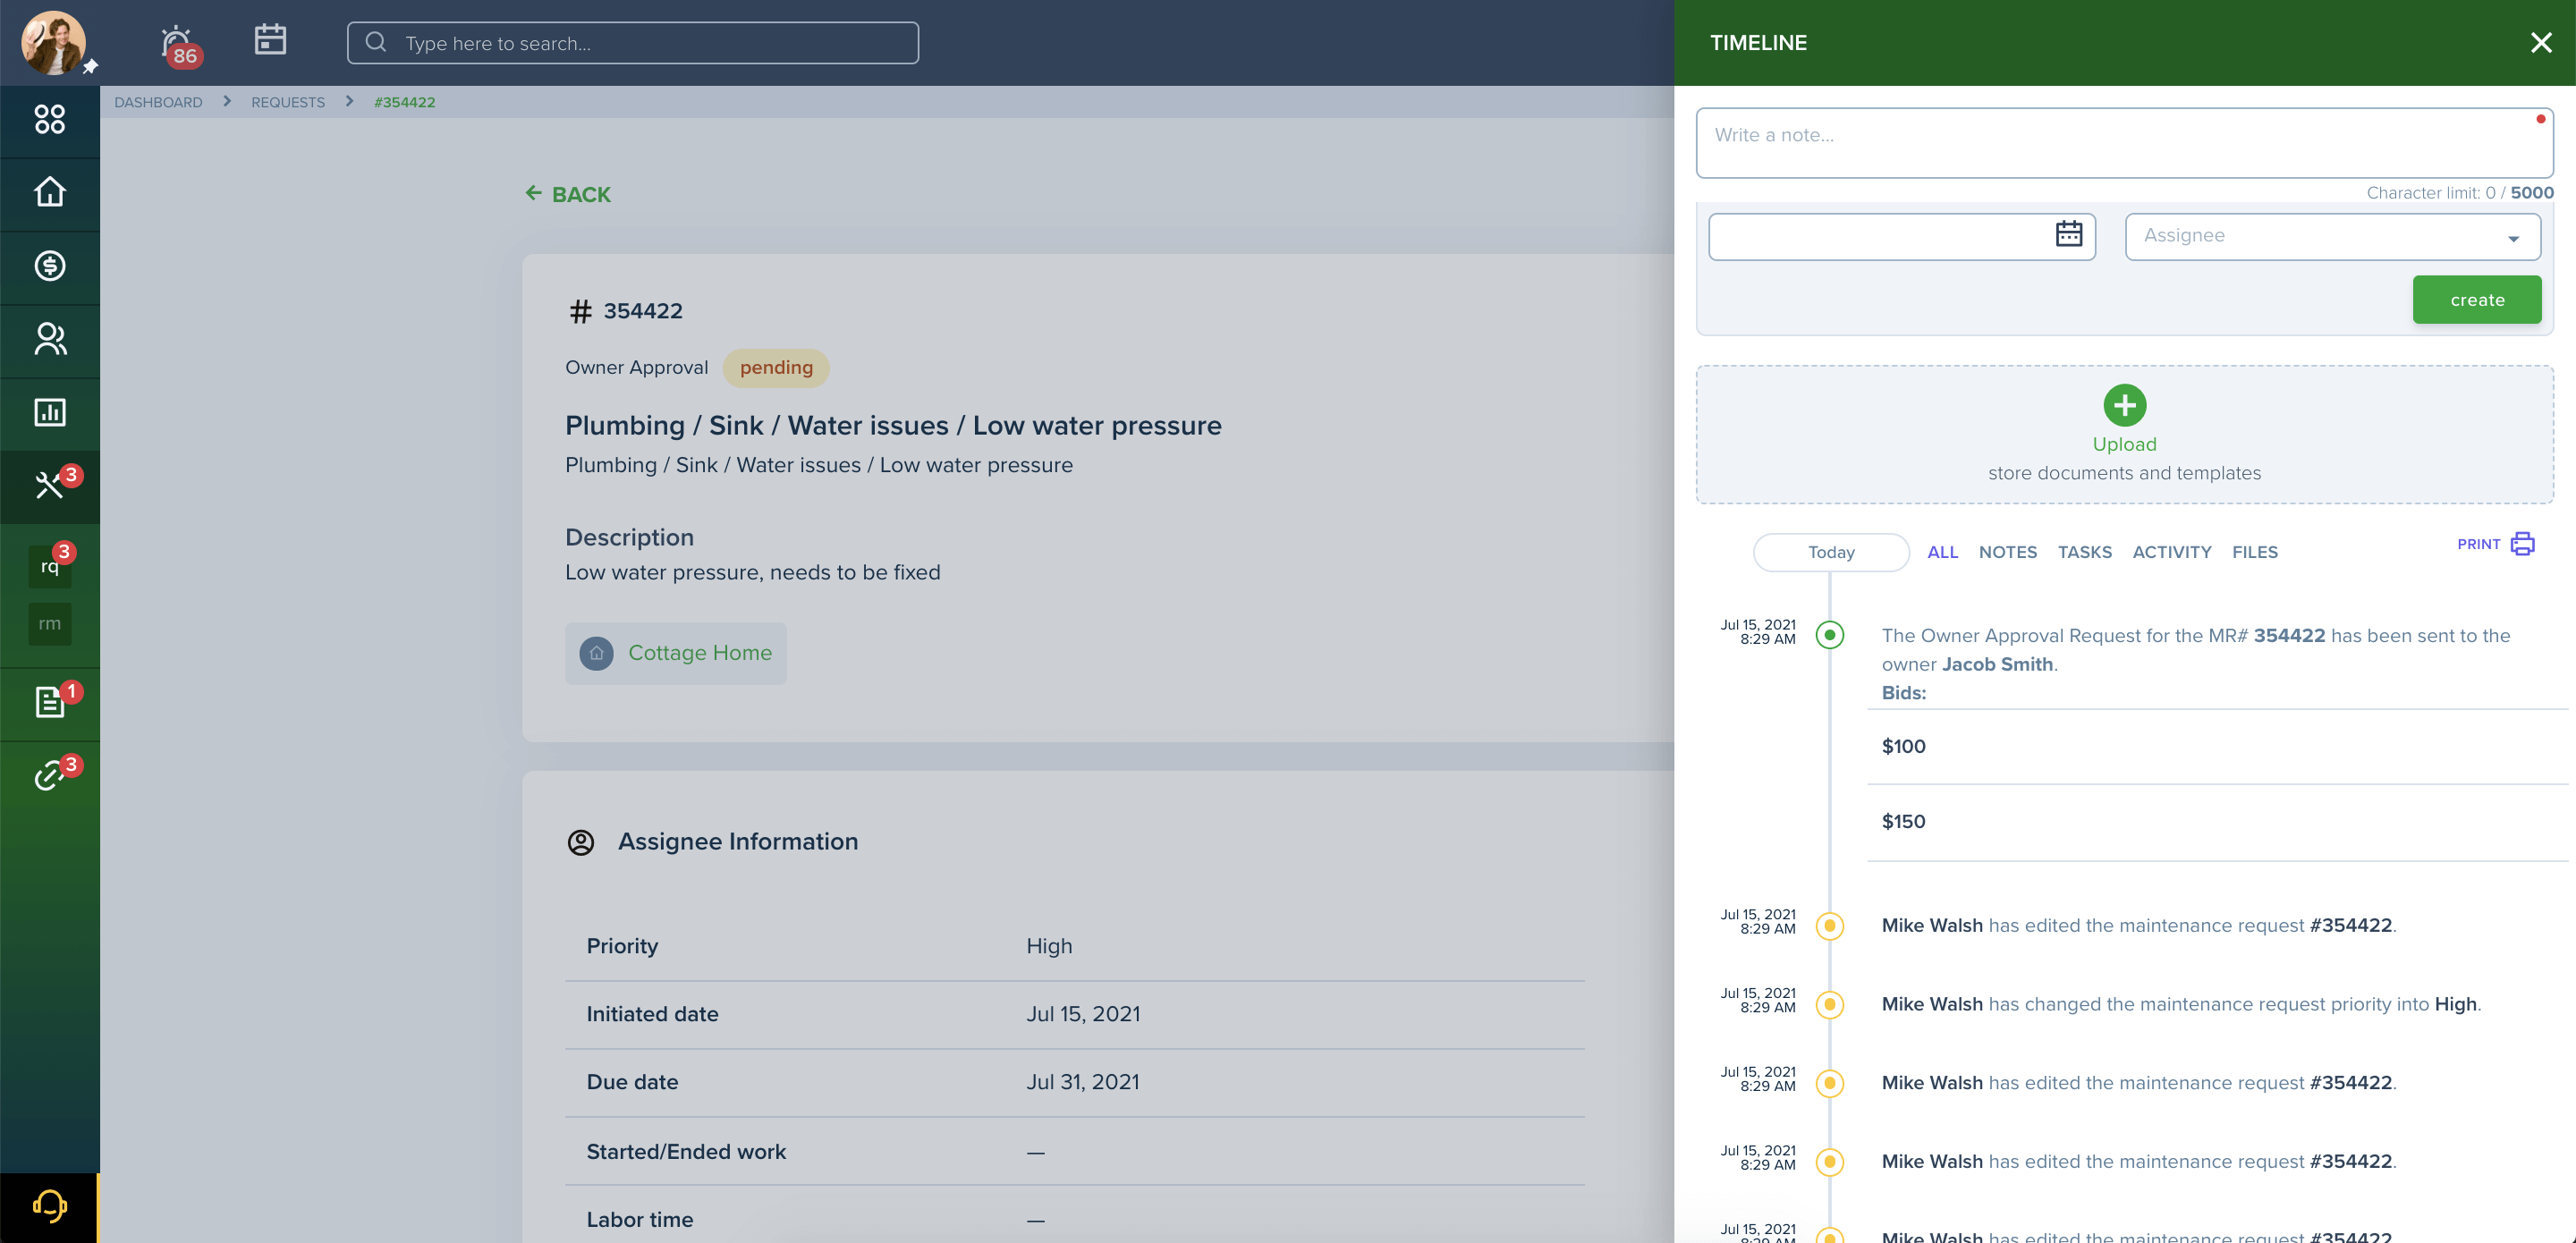Viewport: 2576px width, 1243px height.
Task: Close the Timeline panel
Action: coord(2541,42)
